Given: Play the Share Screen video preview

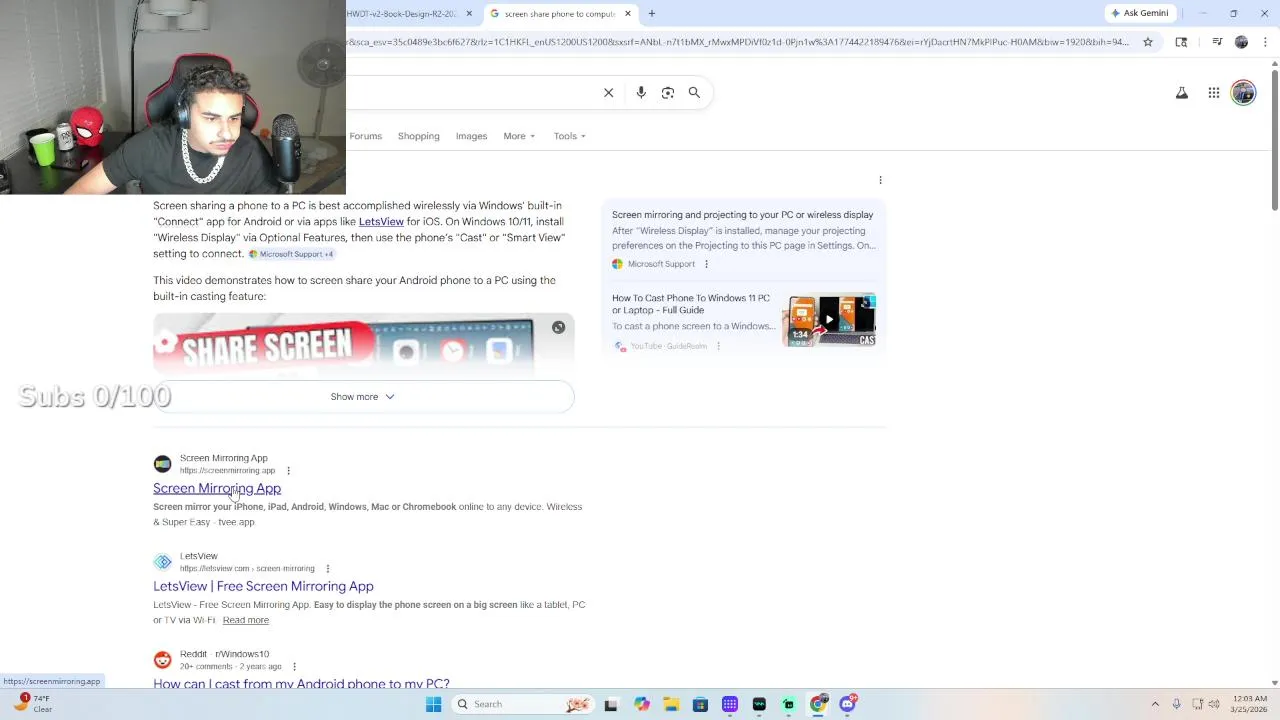Looking at the screenshot, I should (363, 346).
